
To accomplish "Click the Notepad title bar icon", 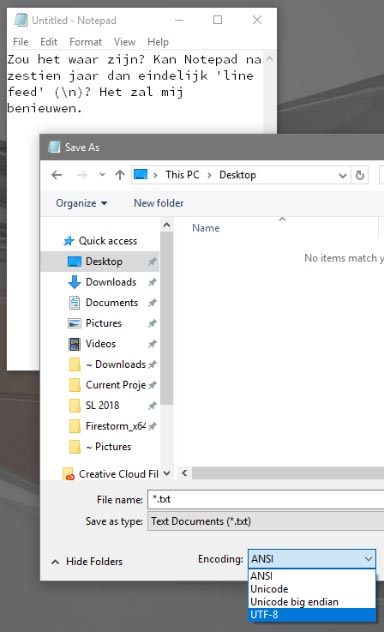I will pyautogui.click(x=21, y=20).
